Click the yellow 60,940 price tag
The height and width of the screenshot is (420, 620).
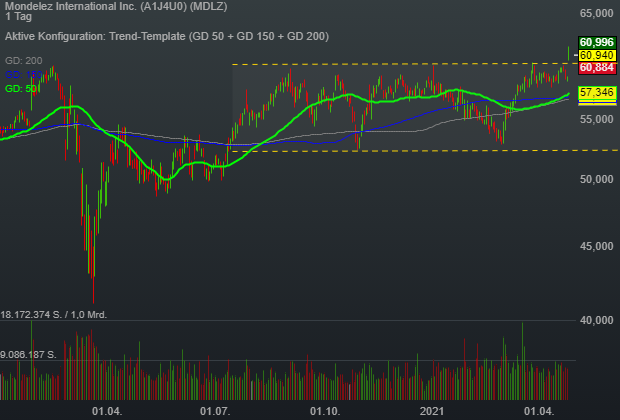click(x=597, y=55)
